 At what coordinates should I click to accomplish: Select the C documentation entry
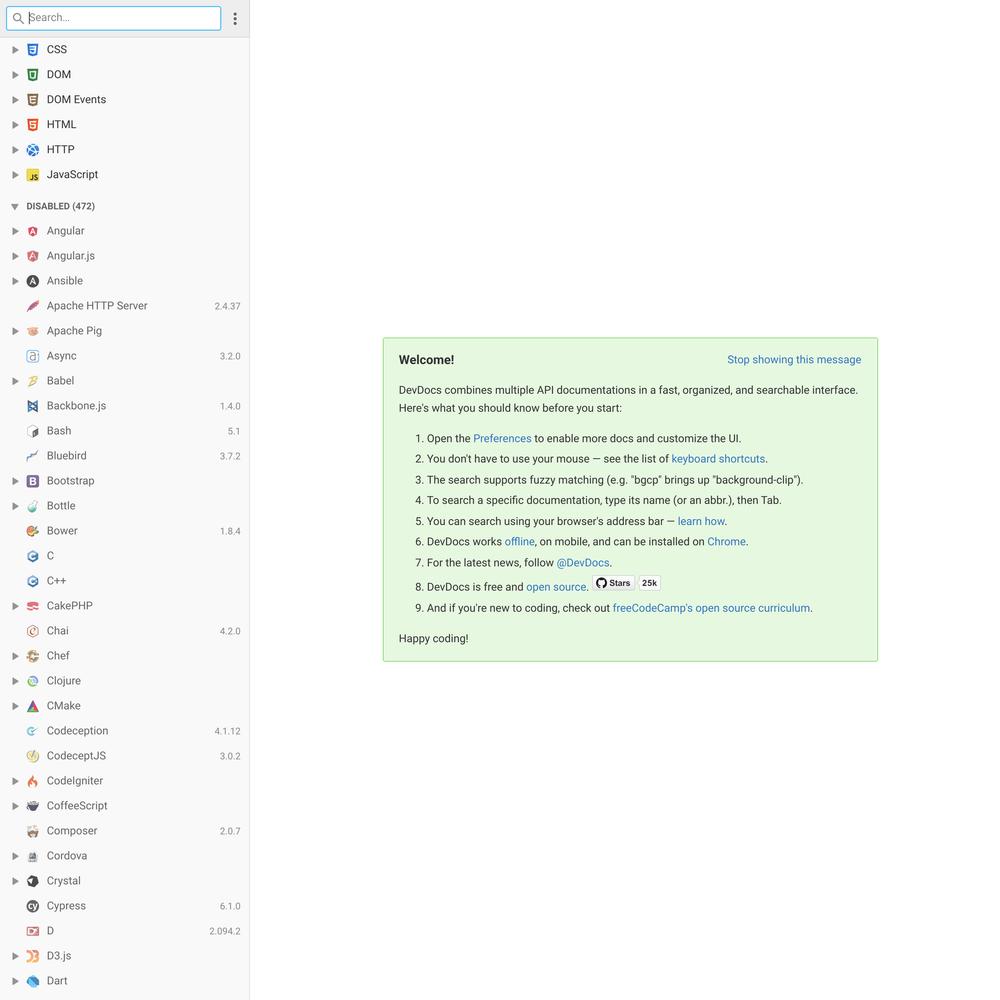click(x=125, y=556)
